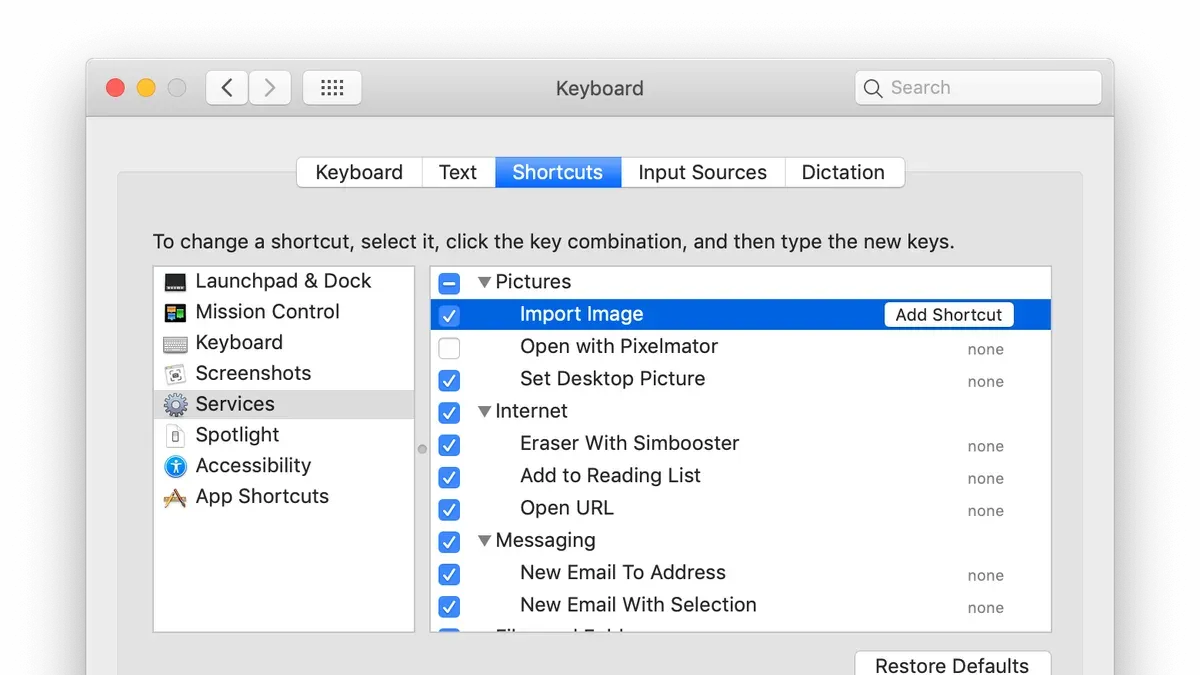Toggle the Messaging group checkbox
1200x675 pixels.
point(449,542)
